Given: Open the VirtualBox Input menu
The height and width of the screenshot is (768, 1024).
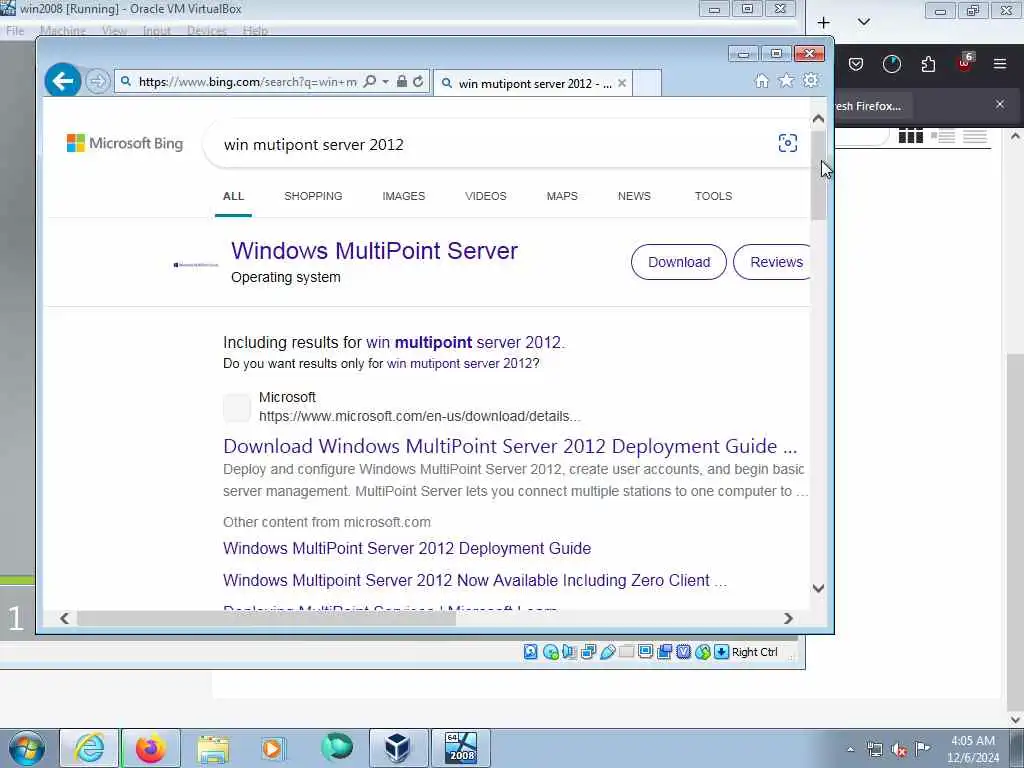Looking at the screenshot, I should pos(157,31).
